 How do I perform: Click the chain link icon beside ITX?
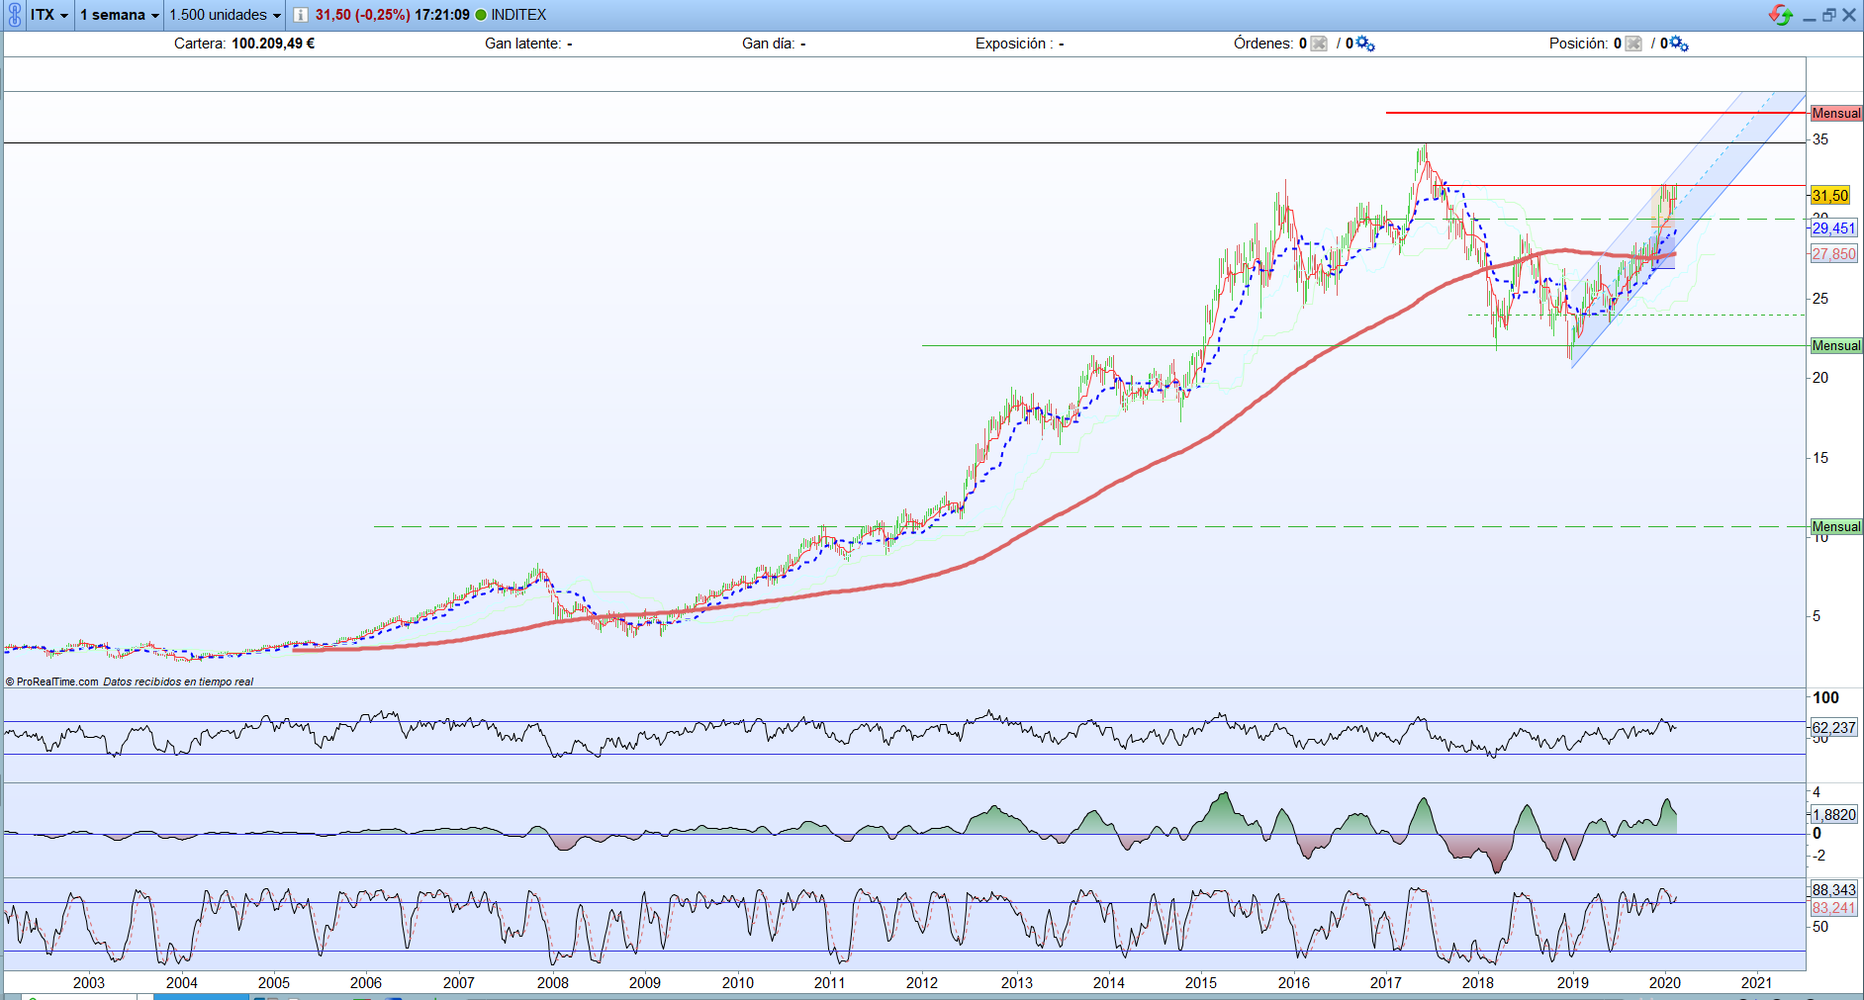pyautogui.click(x=14, y=15)
